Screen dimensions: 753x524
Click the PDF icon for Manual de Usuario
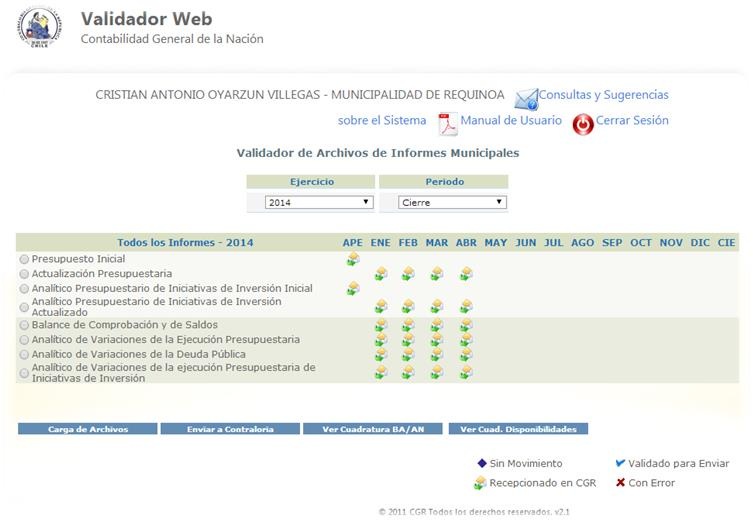click(447, 123)
